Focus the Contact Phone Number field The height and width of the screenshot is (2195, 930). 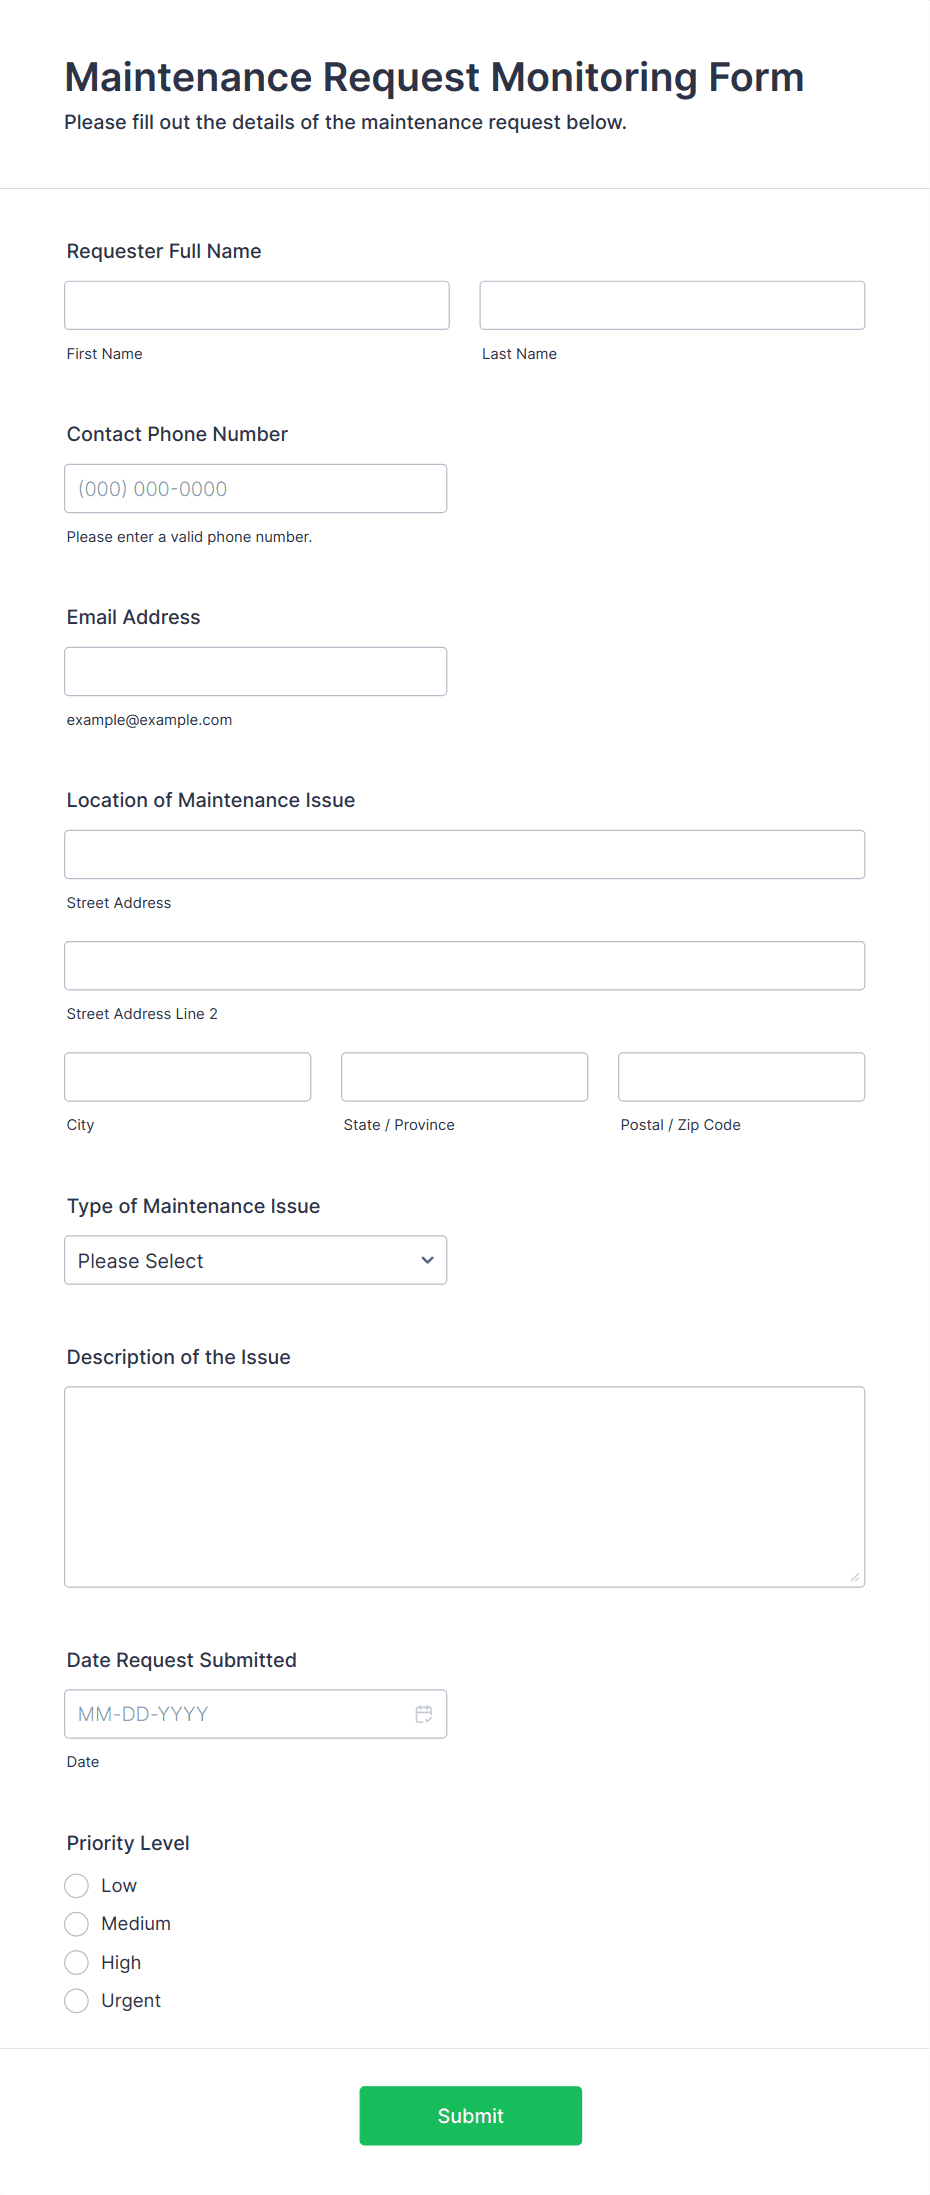255,488
